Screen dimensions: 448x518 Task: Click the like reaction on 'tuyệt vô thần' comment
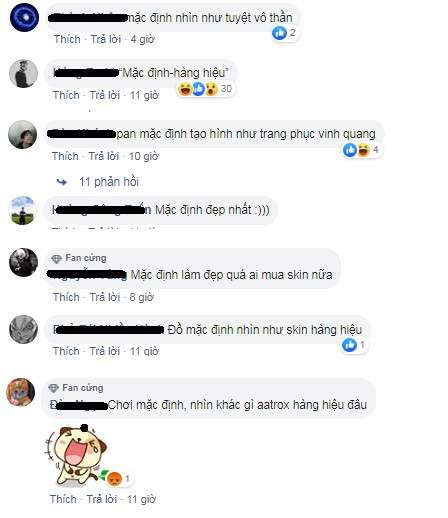(x=279, y=33)
